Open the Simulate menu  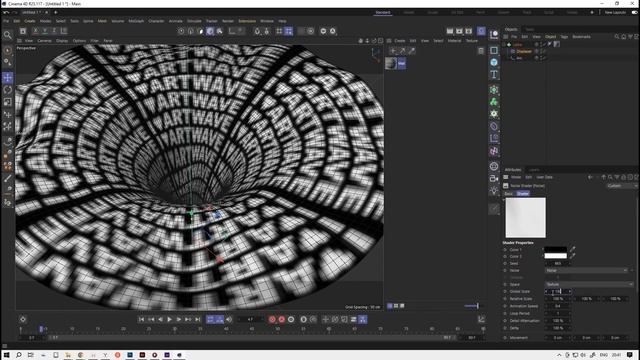194,21
